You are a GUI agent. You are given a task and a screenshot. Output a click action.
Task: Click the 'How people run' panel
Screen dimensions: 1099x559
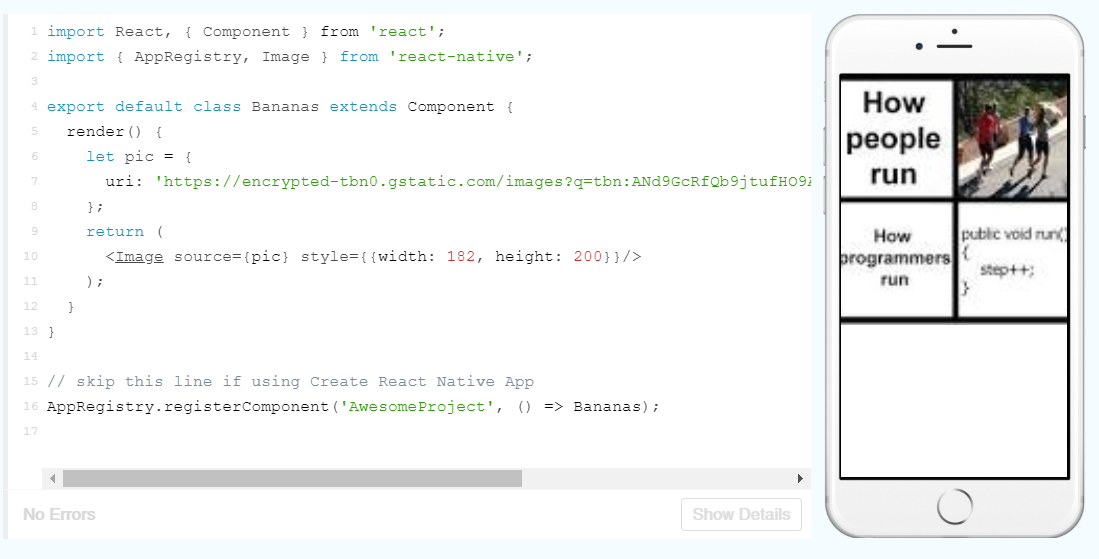click(895, 138)
